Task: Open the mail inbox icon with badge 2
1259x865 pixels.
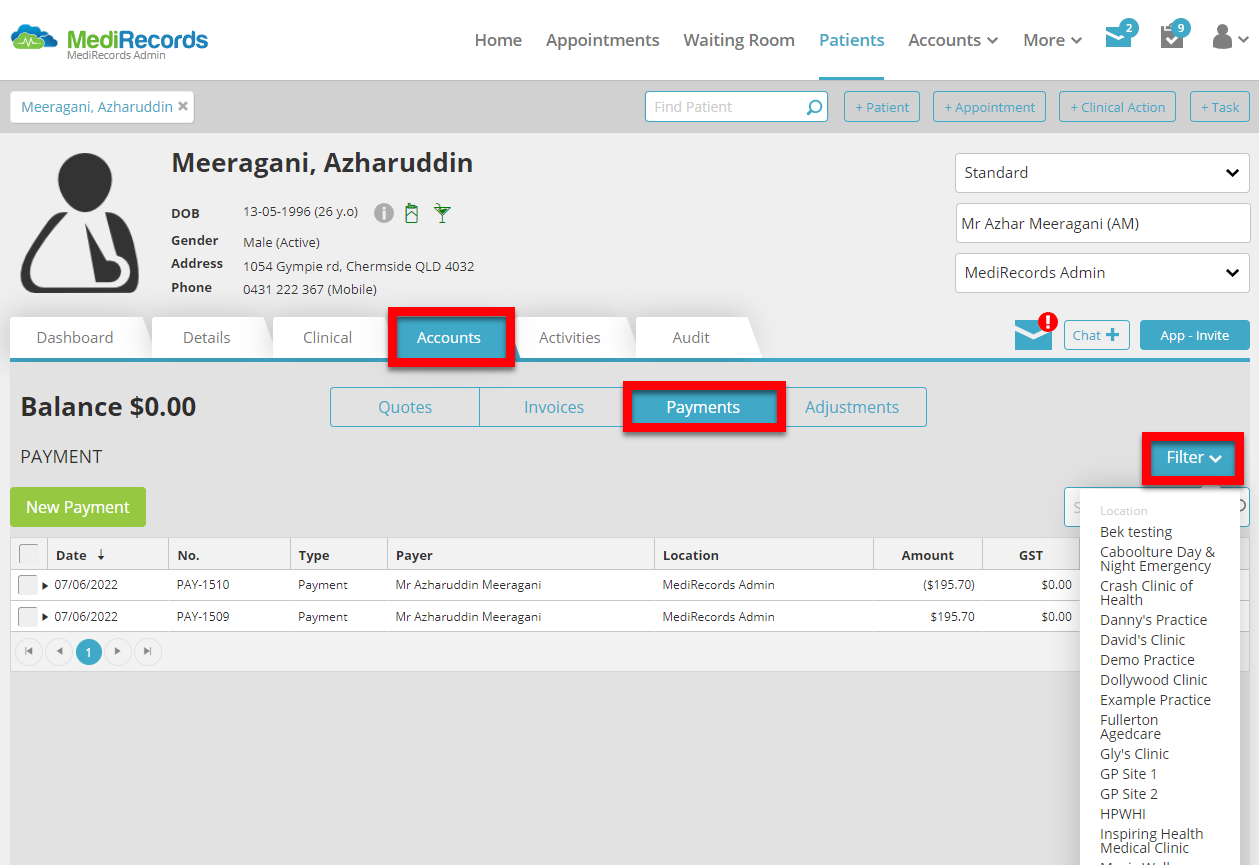Action: pos(1119,37)
